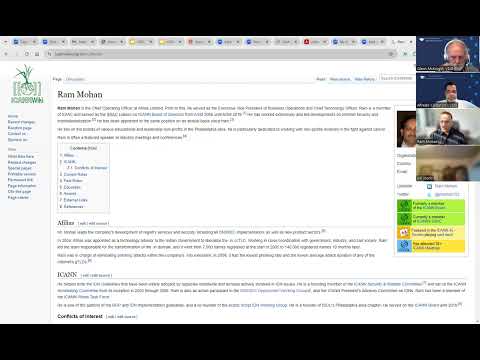
Task: Open ICANN Board of Directors link in intro
Action: coord(161,114)
